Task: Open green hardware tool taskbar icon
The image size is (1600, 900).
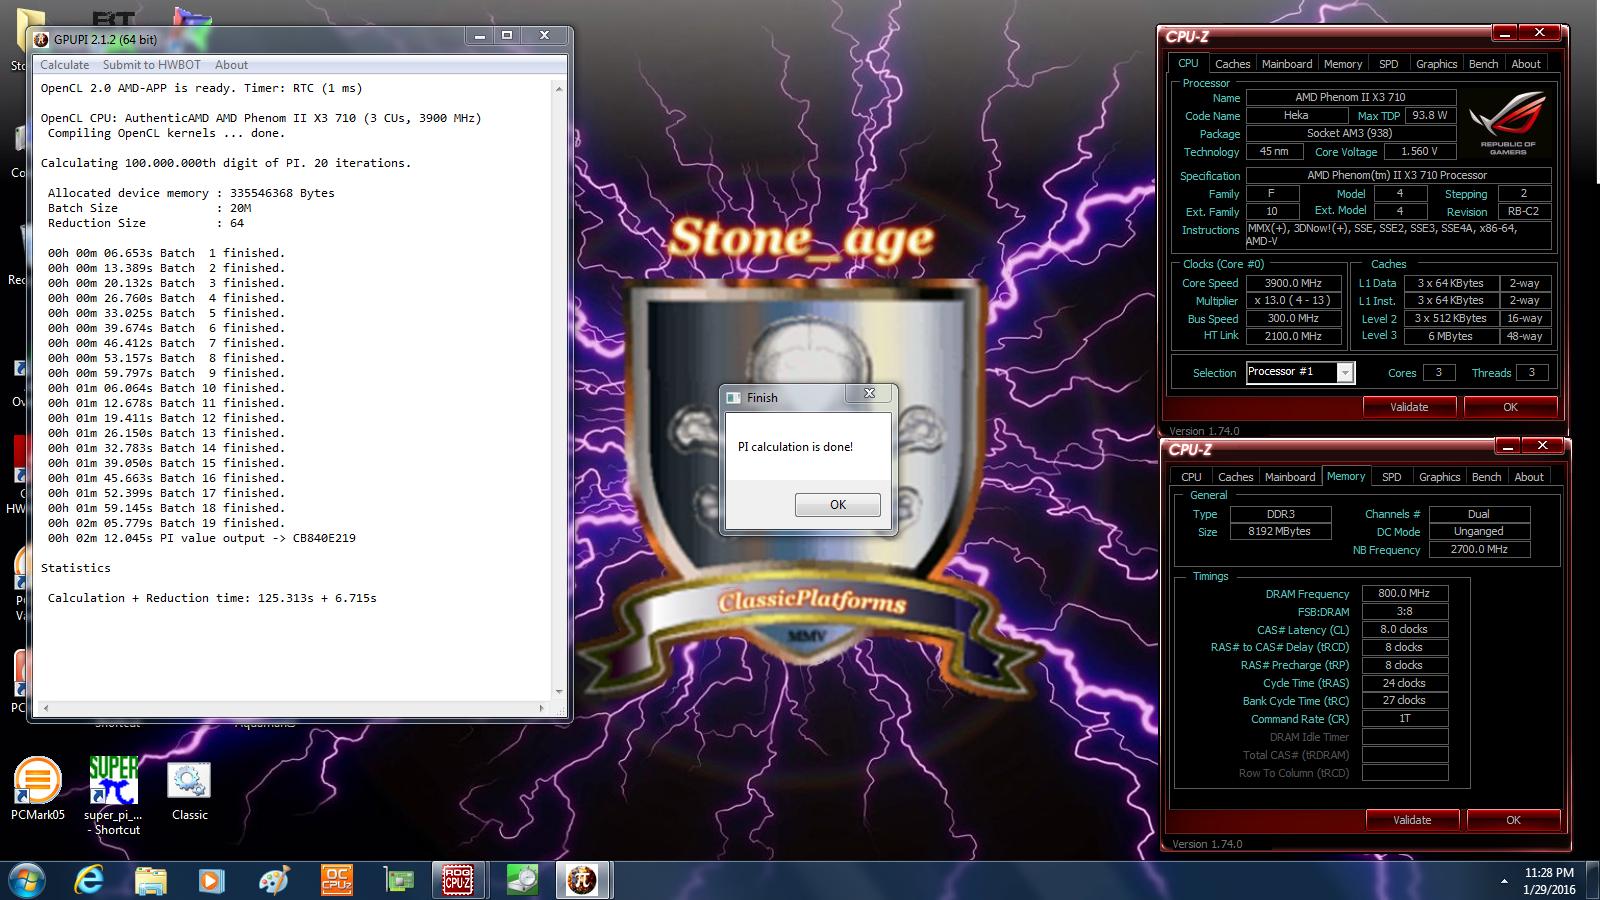Action: coord(399,880)
